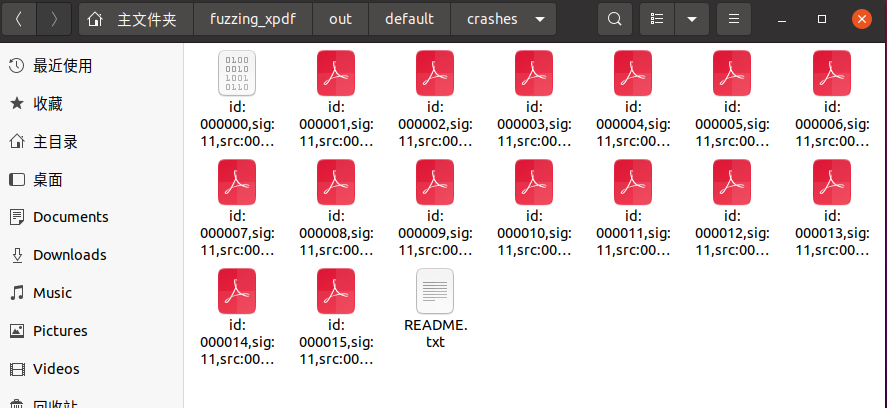Click the id:000000,sig:11 file name label
Image resolution: width=887 pixels, height=408 pixels.
(237, 124)
